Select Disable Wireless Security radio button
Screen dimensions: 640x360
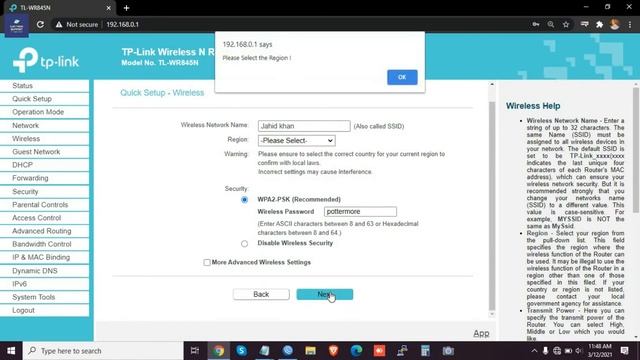244,244
